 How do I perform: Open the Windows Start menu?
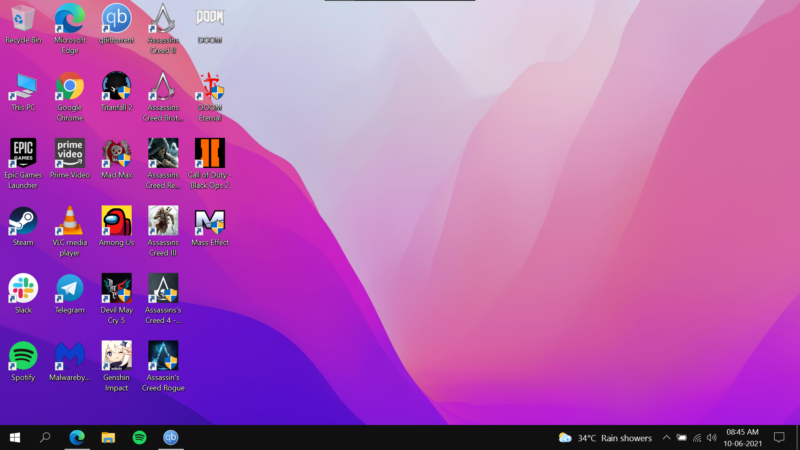pyautogui.click(x=15, y=437)
